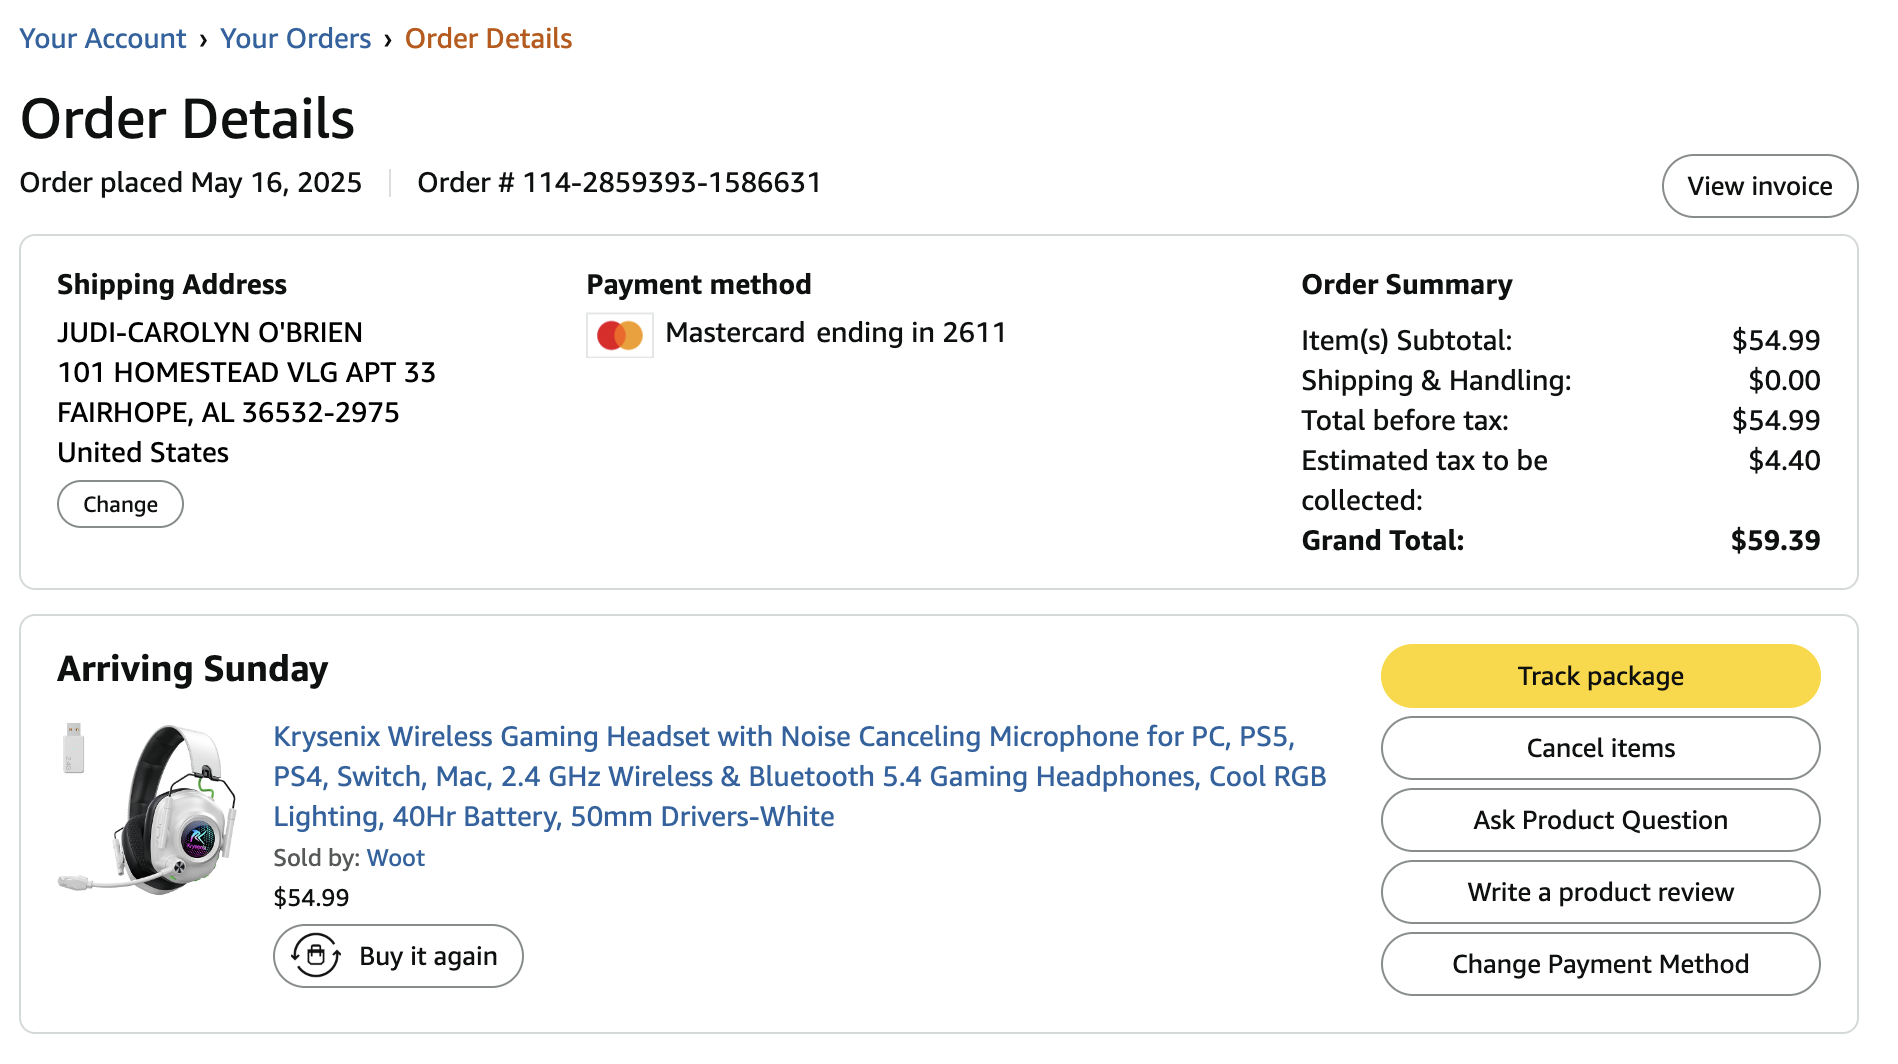Click the Grand Total amount $59.39
The image size is (1898, 1064).
pyautogui.click(x=1775, y=541)
